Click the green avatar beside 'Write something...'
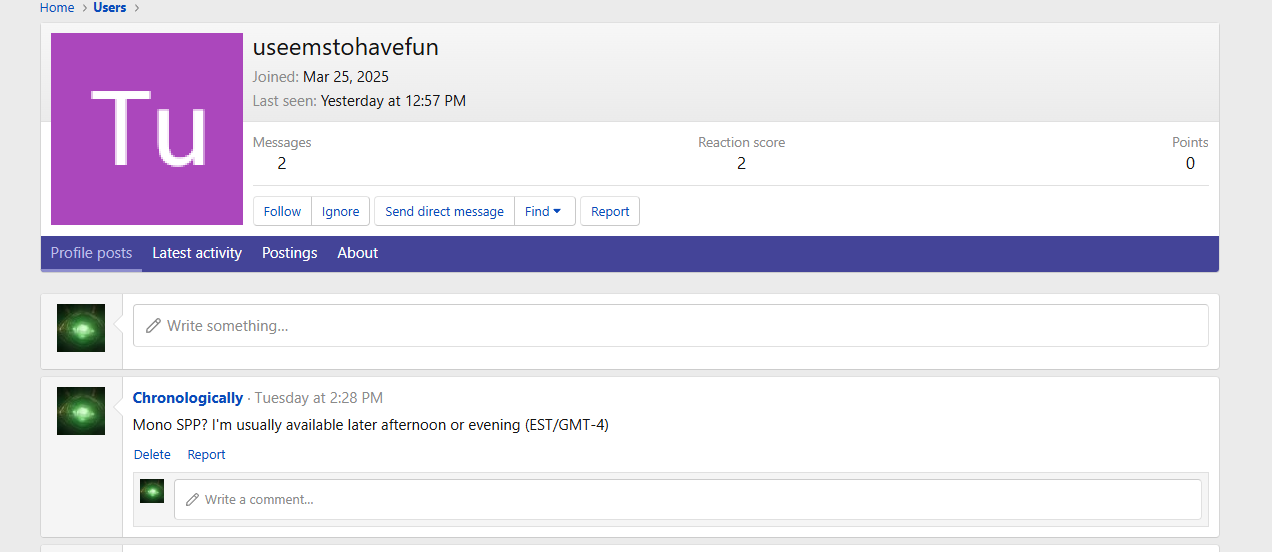Screen dimensions: 1272x552 click(x=81, y=328)
